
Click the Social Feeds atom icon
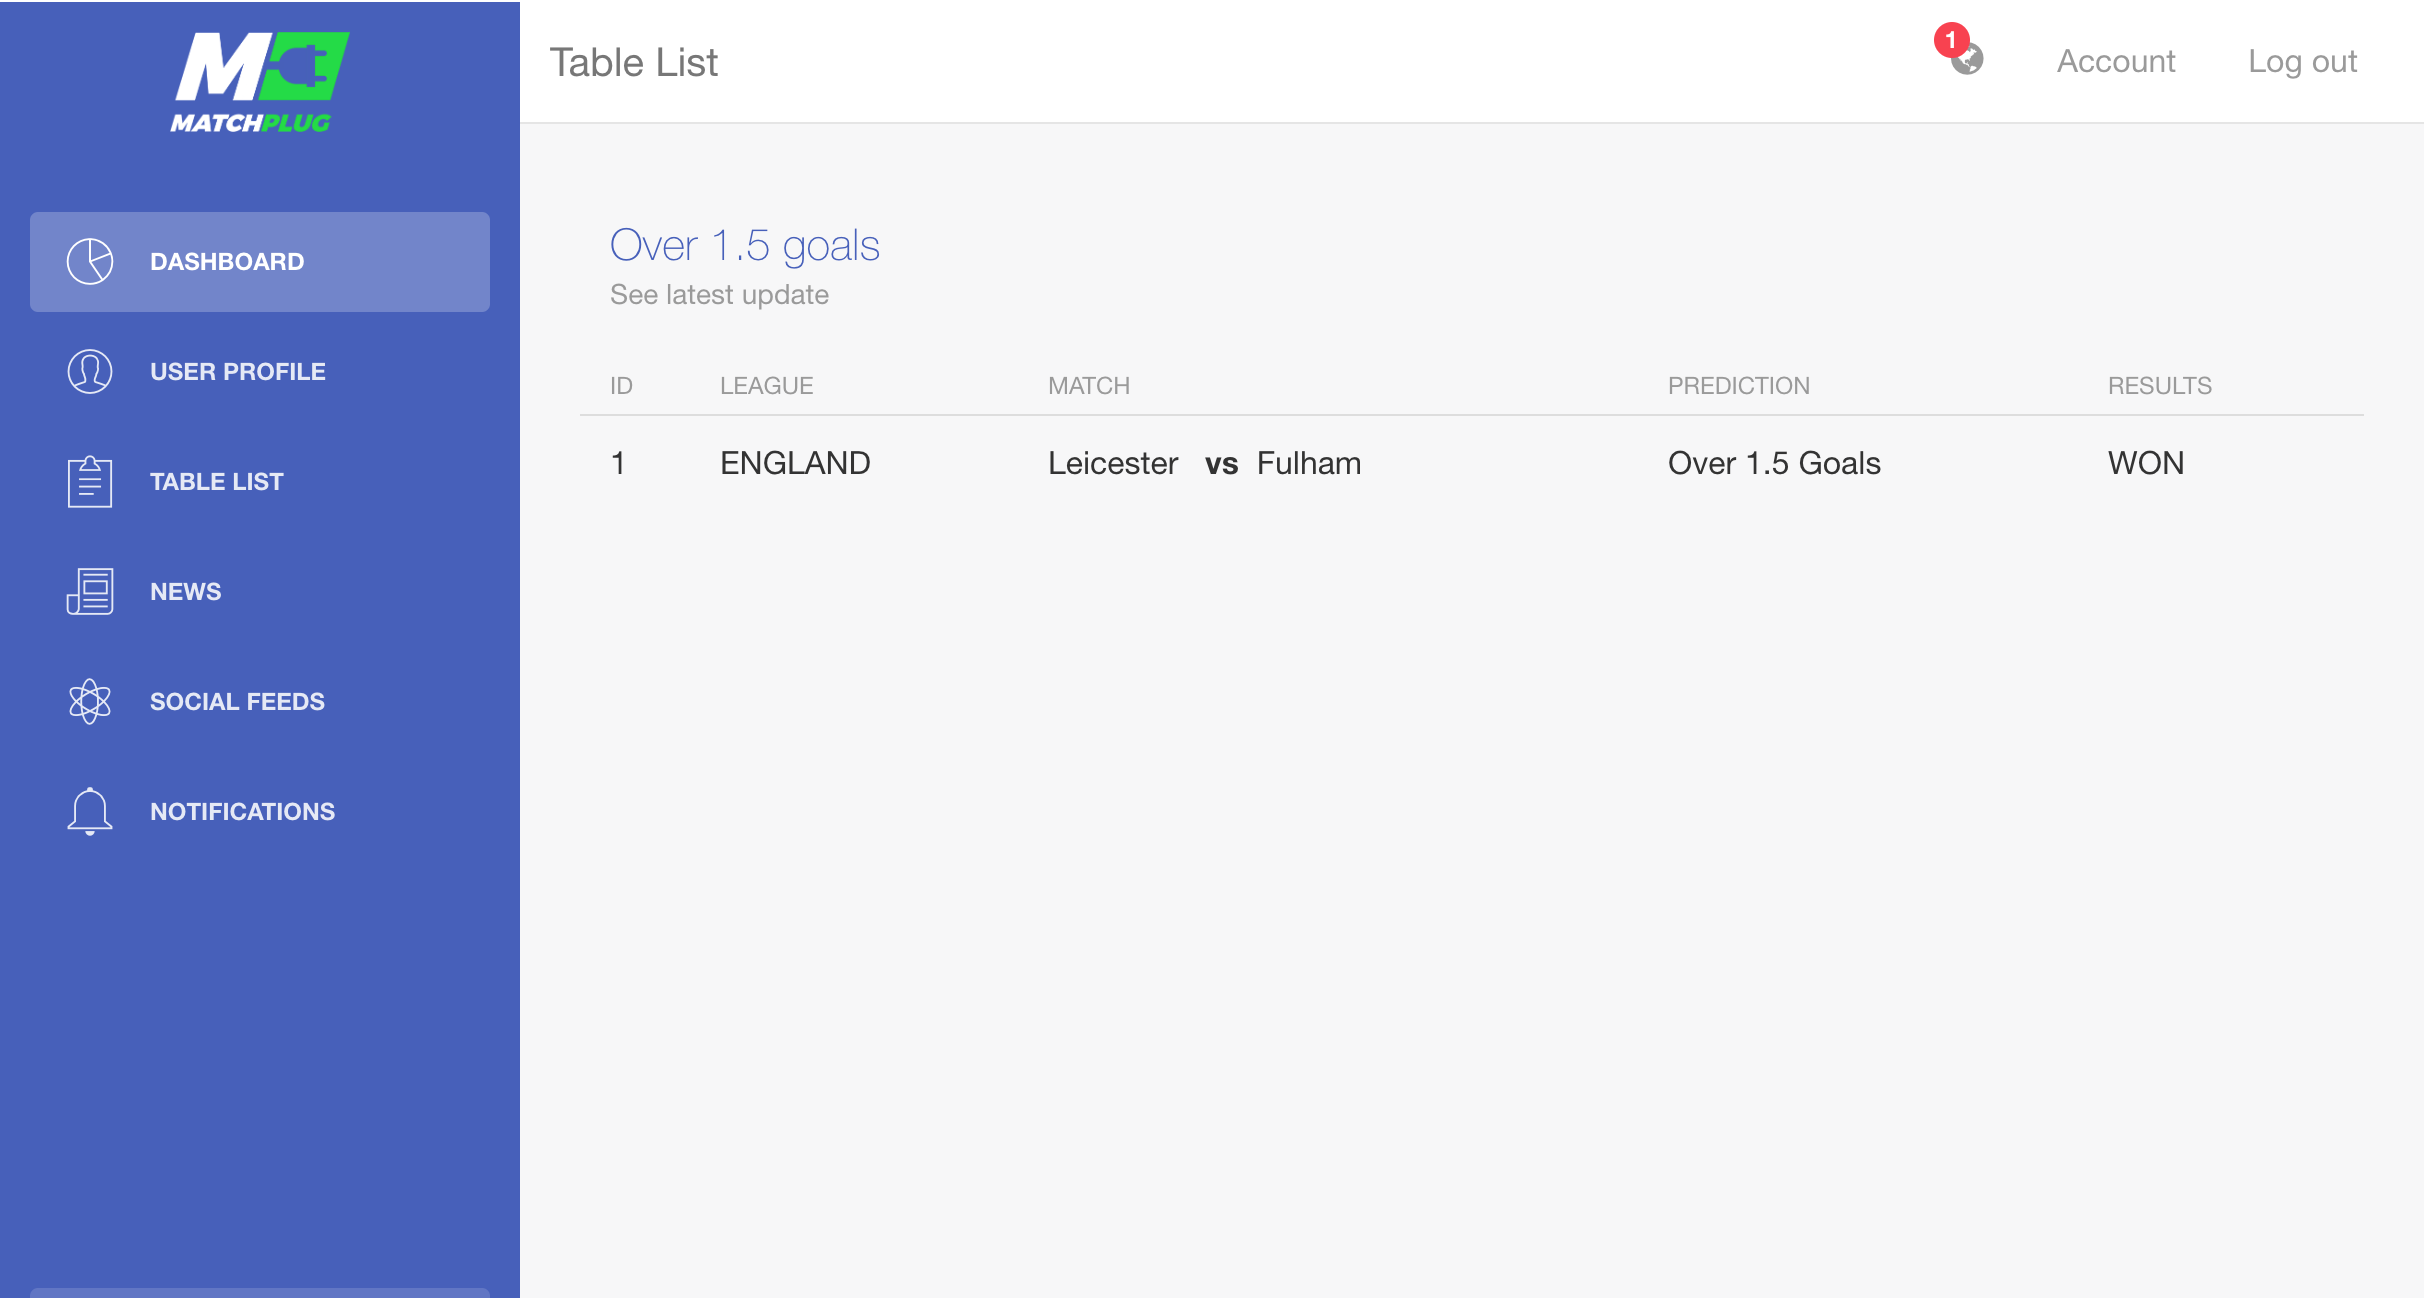point(90,701)
